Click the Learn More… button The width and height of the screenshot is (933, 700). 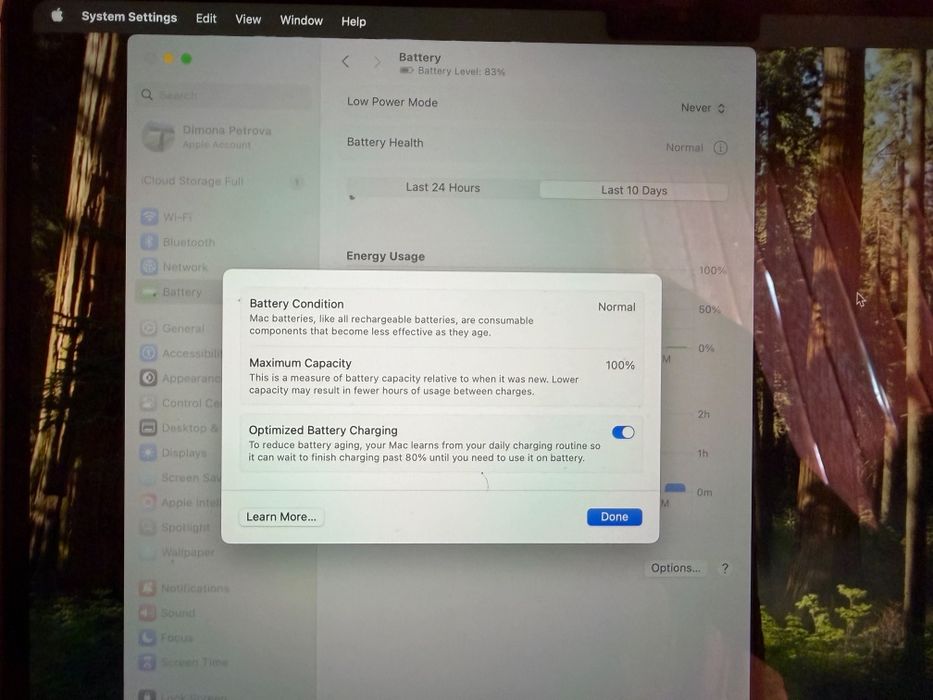pos(281,517)
